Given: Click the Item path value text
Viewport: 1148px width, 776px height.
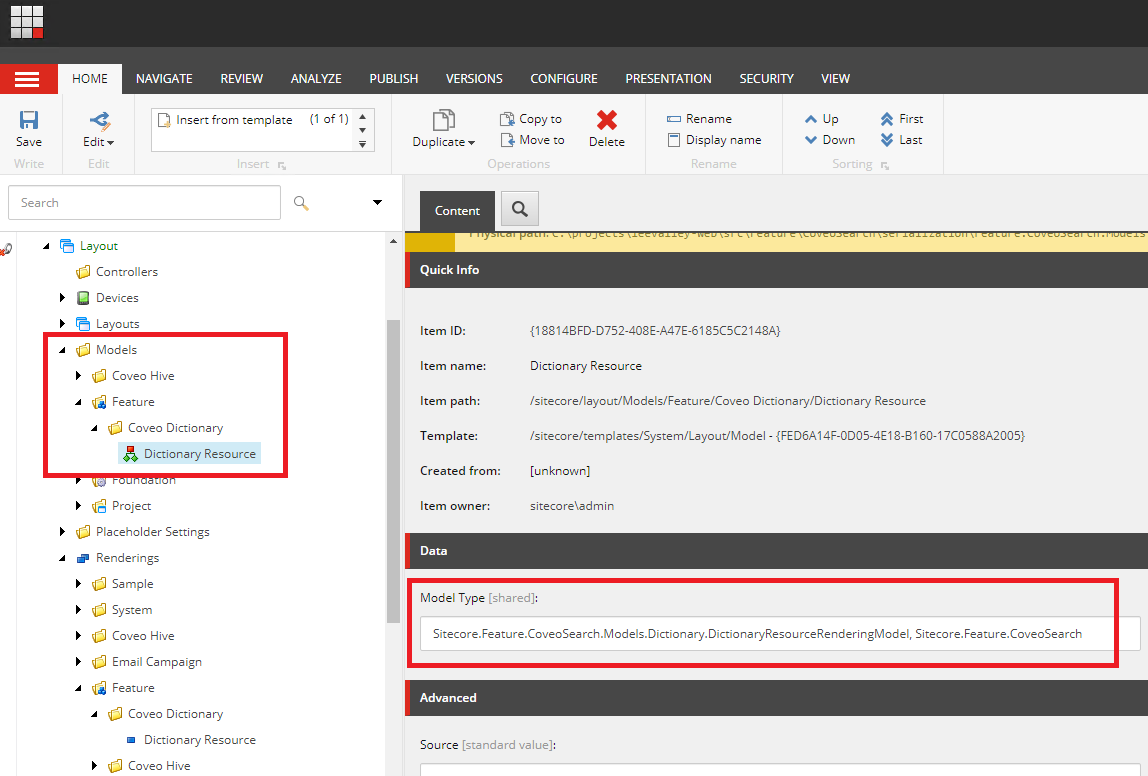Looking at the screenshot, I should click(728, 401).
